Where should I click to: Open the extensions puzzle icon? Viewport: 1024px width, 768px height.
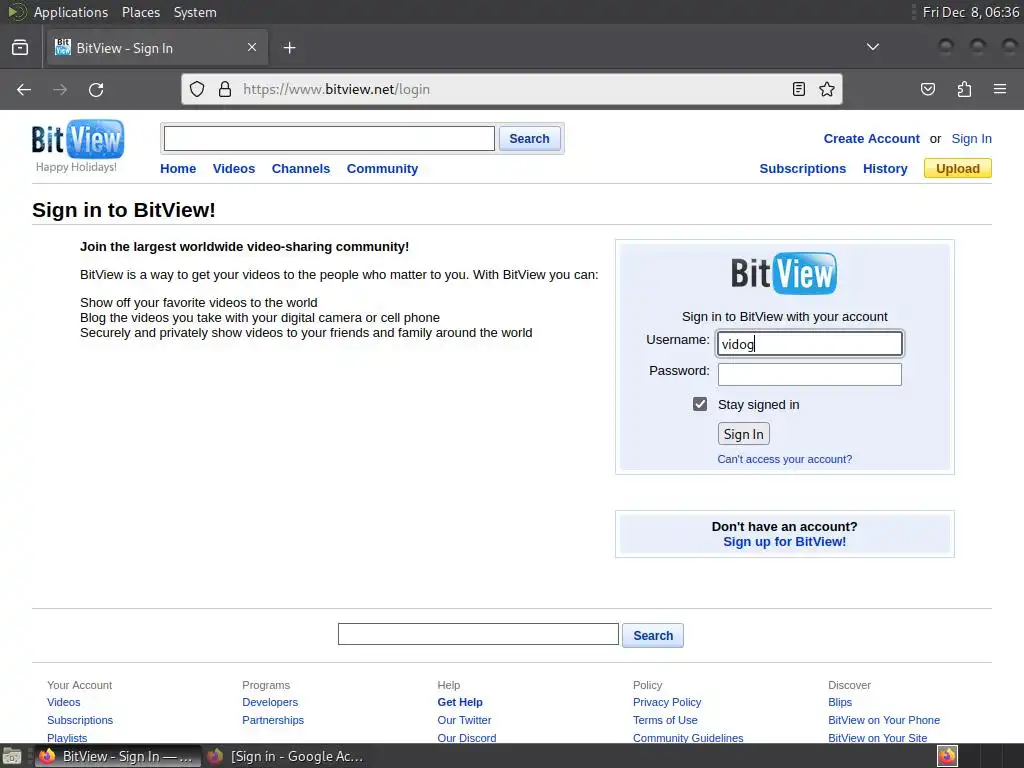point(964,89)
